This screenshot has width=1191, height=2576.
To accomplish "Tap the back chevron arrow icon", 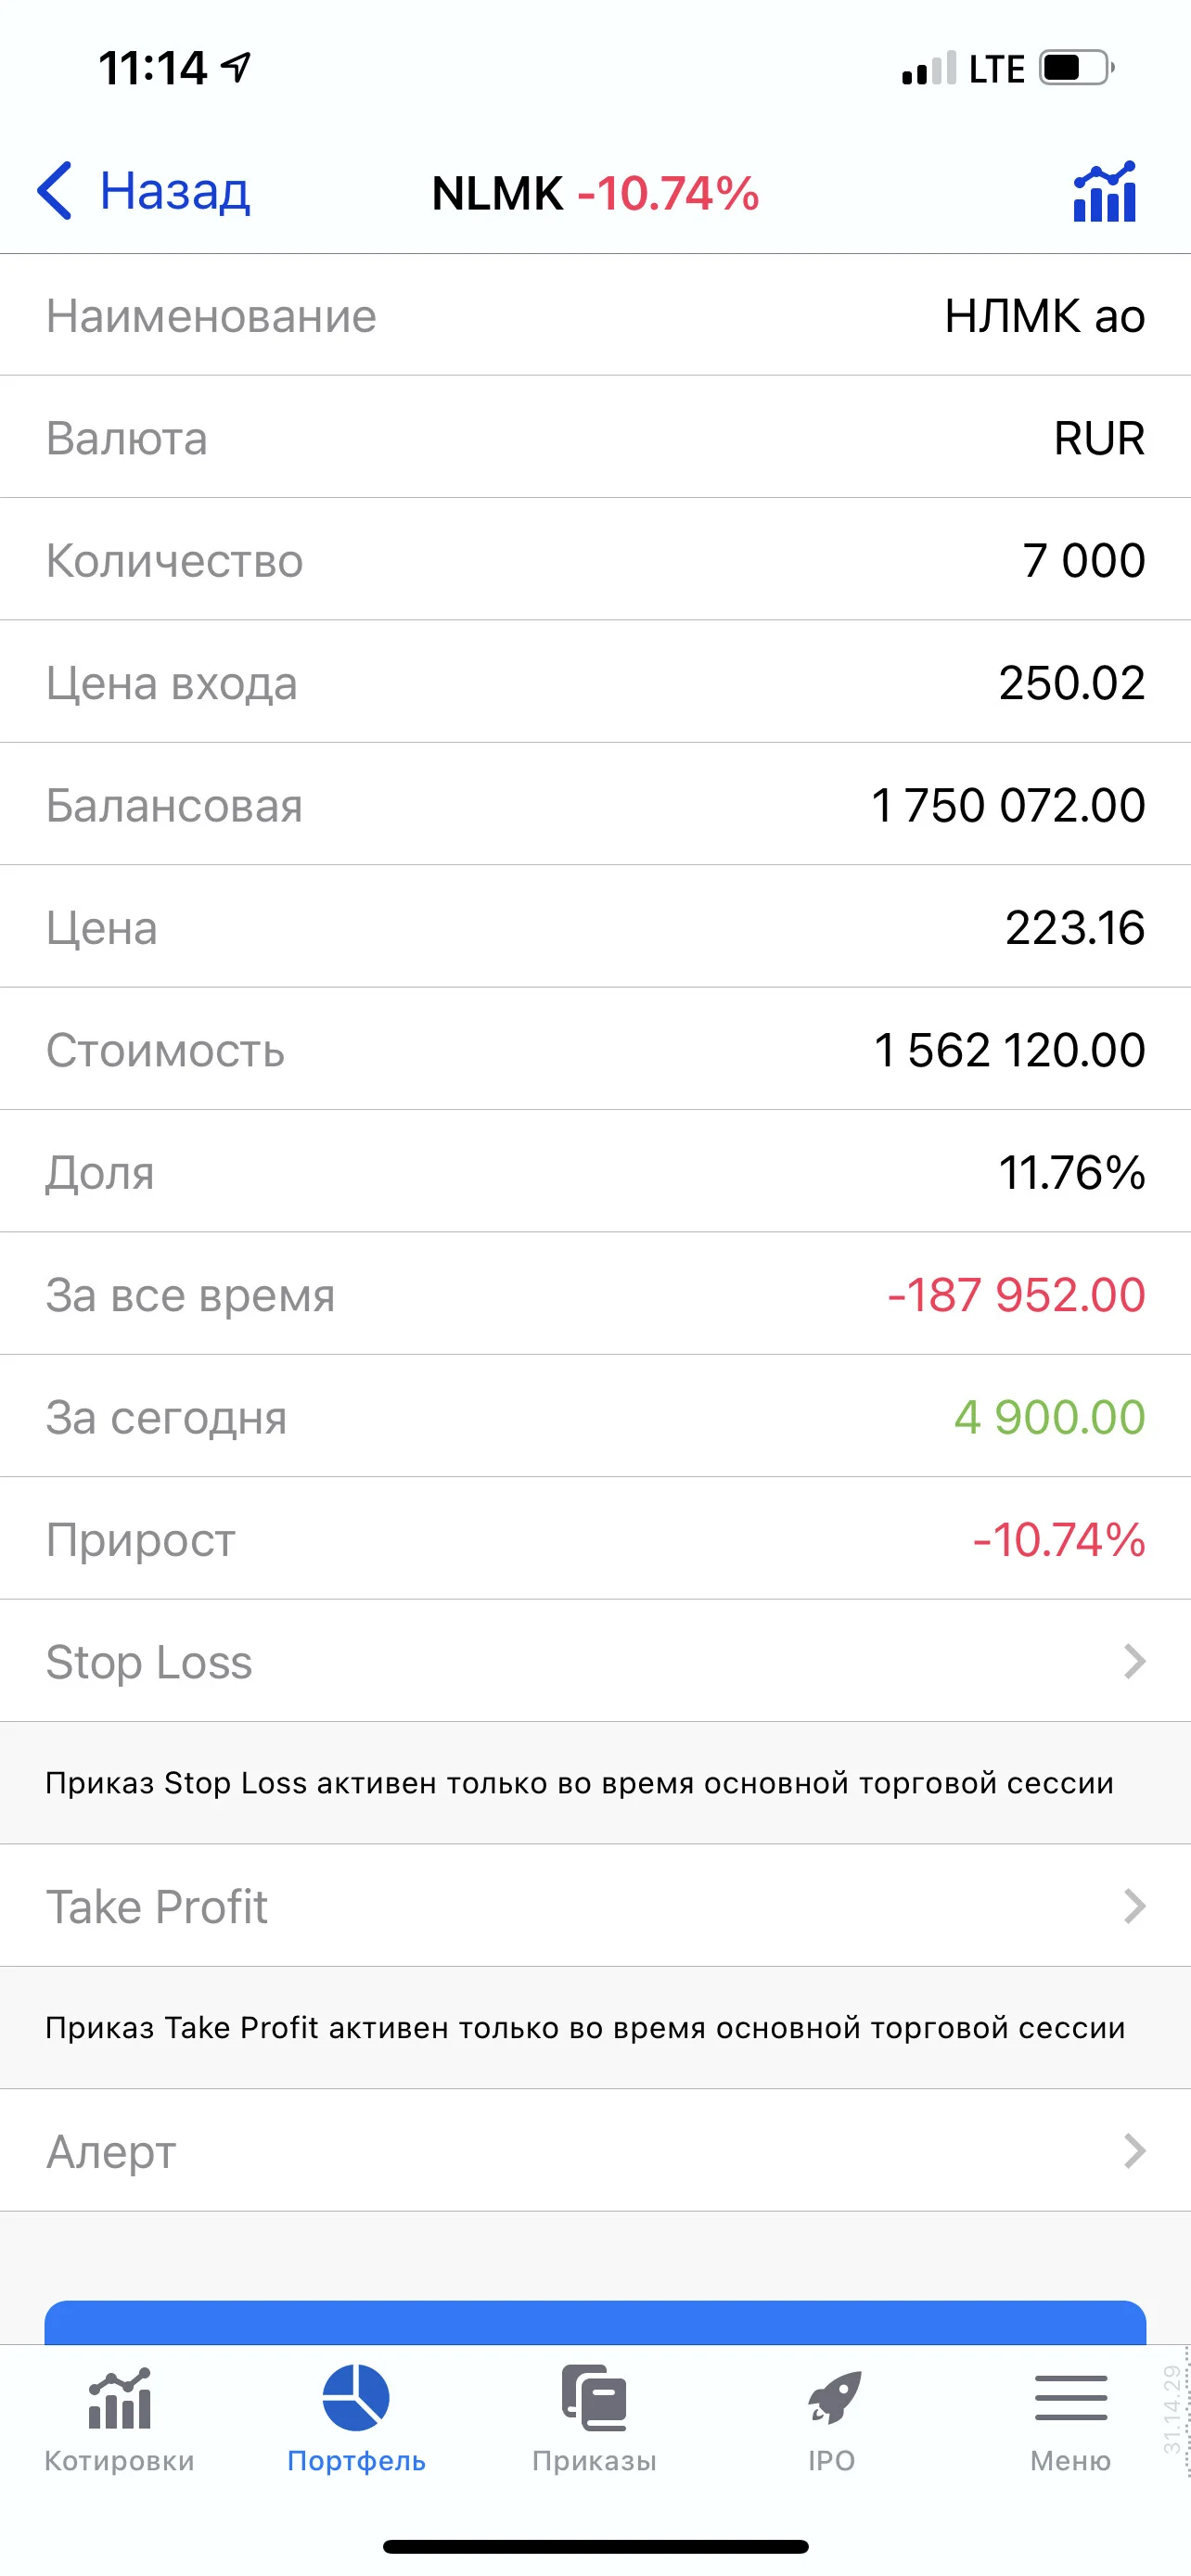I will click(55, 190).
